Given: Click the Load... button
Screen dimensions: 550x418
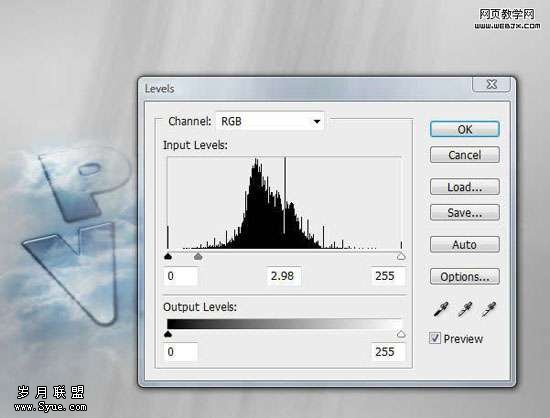Looking at the screenshot, I should (x=465, y=187).
